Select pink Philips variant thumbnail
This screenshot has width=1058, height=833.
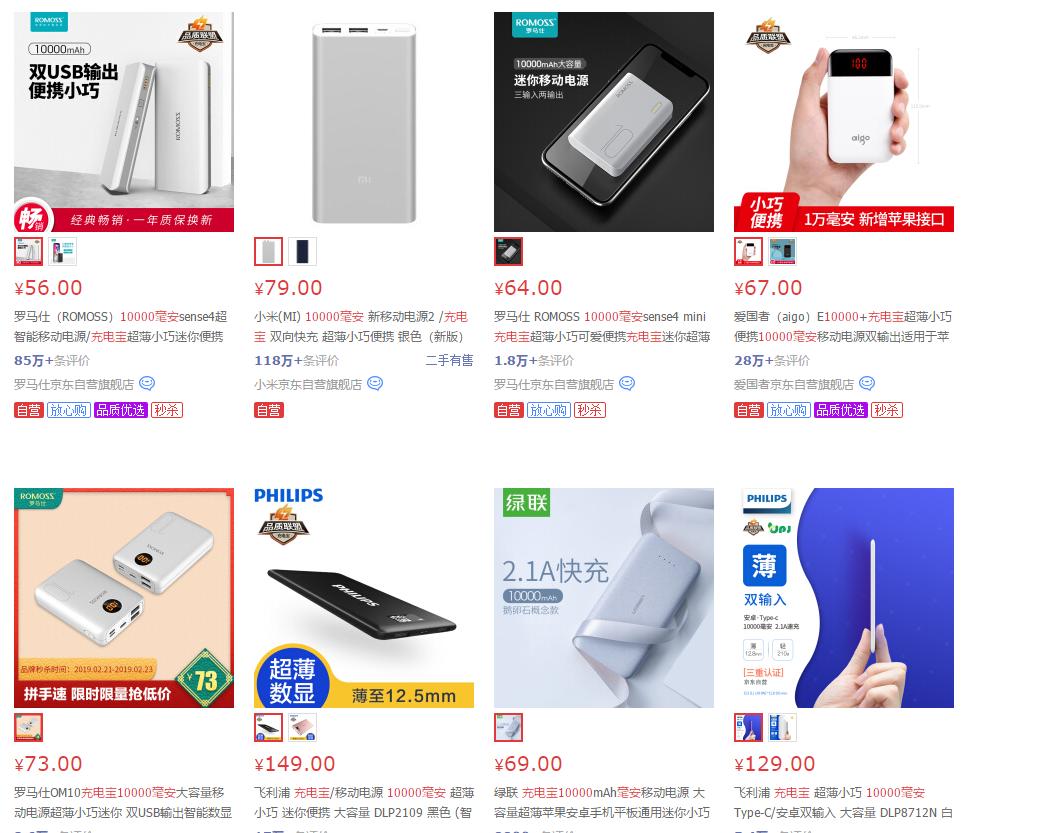click(x=302, y=727)
